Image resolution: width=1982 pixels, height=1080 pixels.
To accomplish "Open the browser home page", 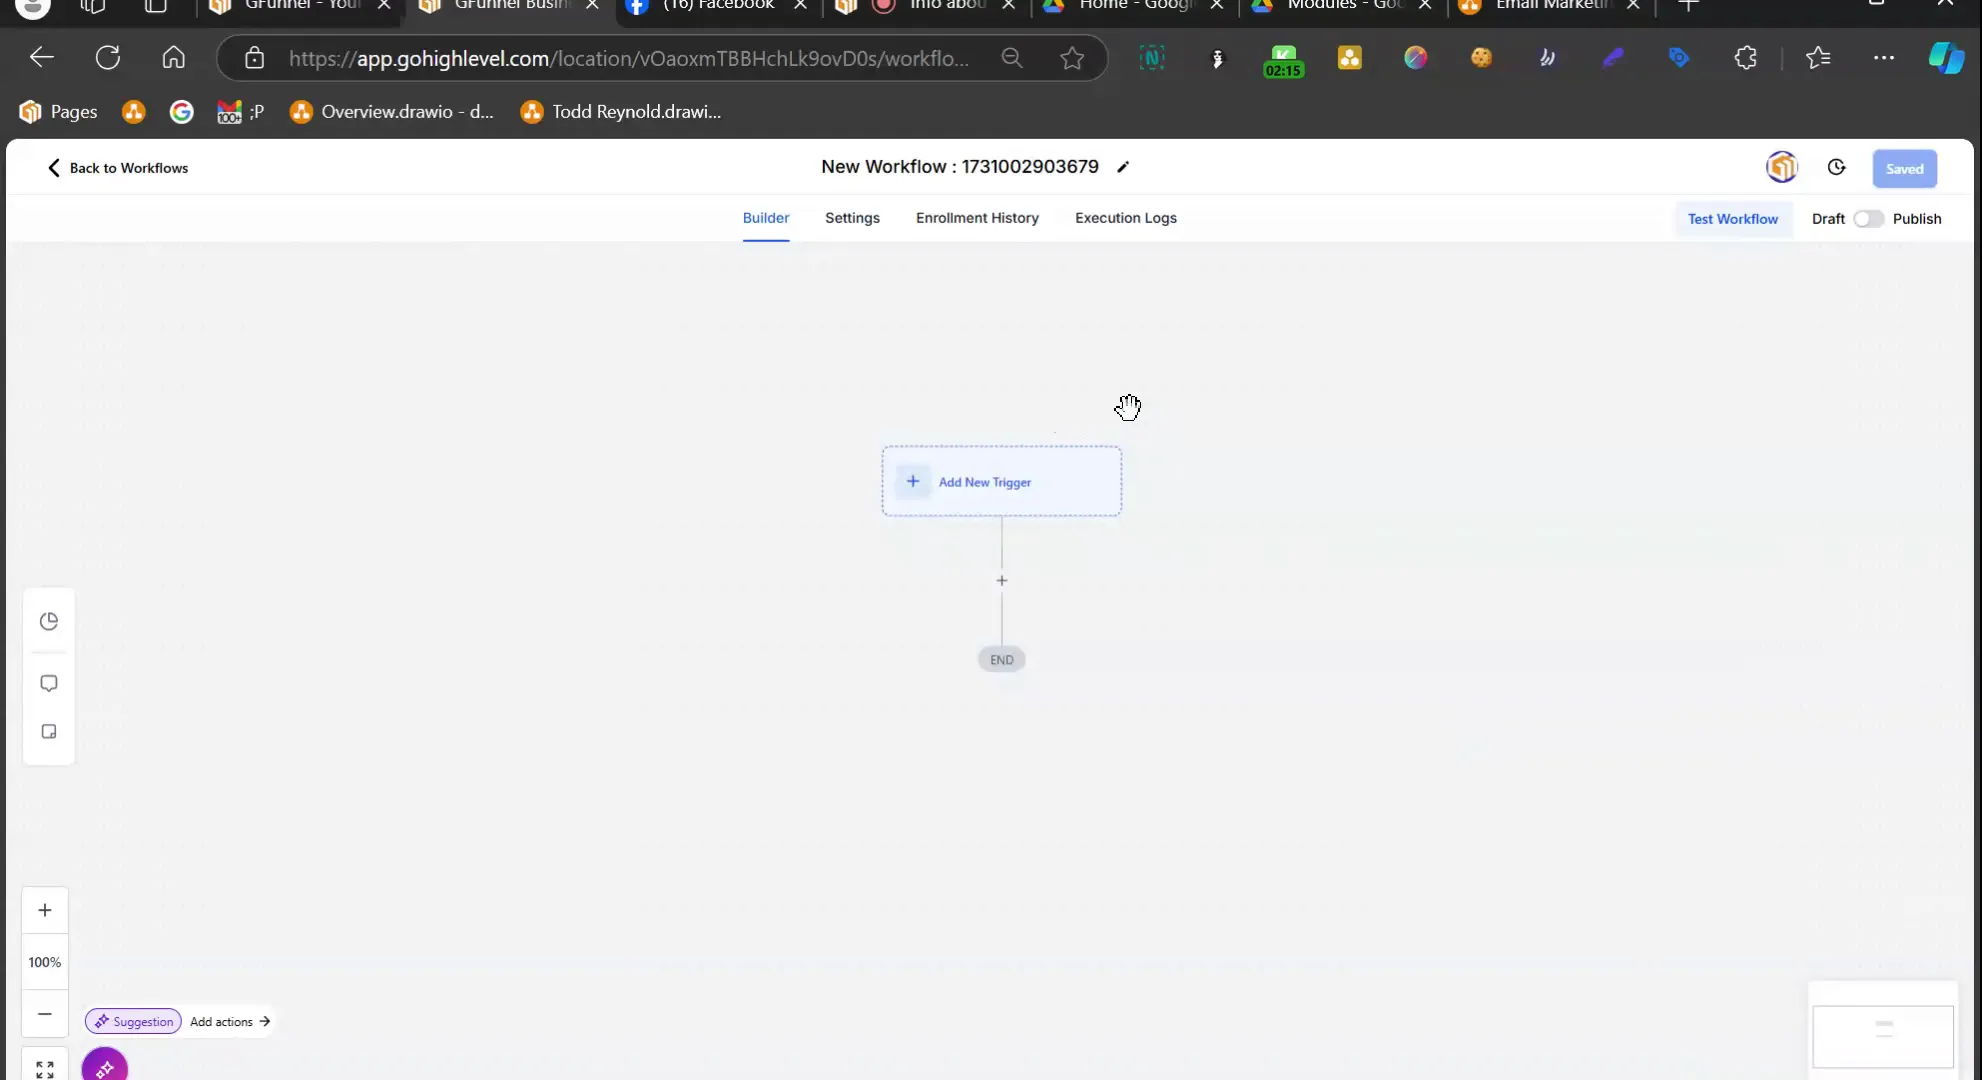I will pos(173,58).
